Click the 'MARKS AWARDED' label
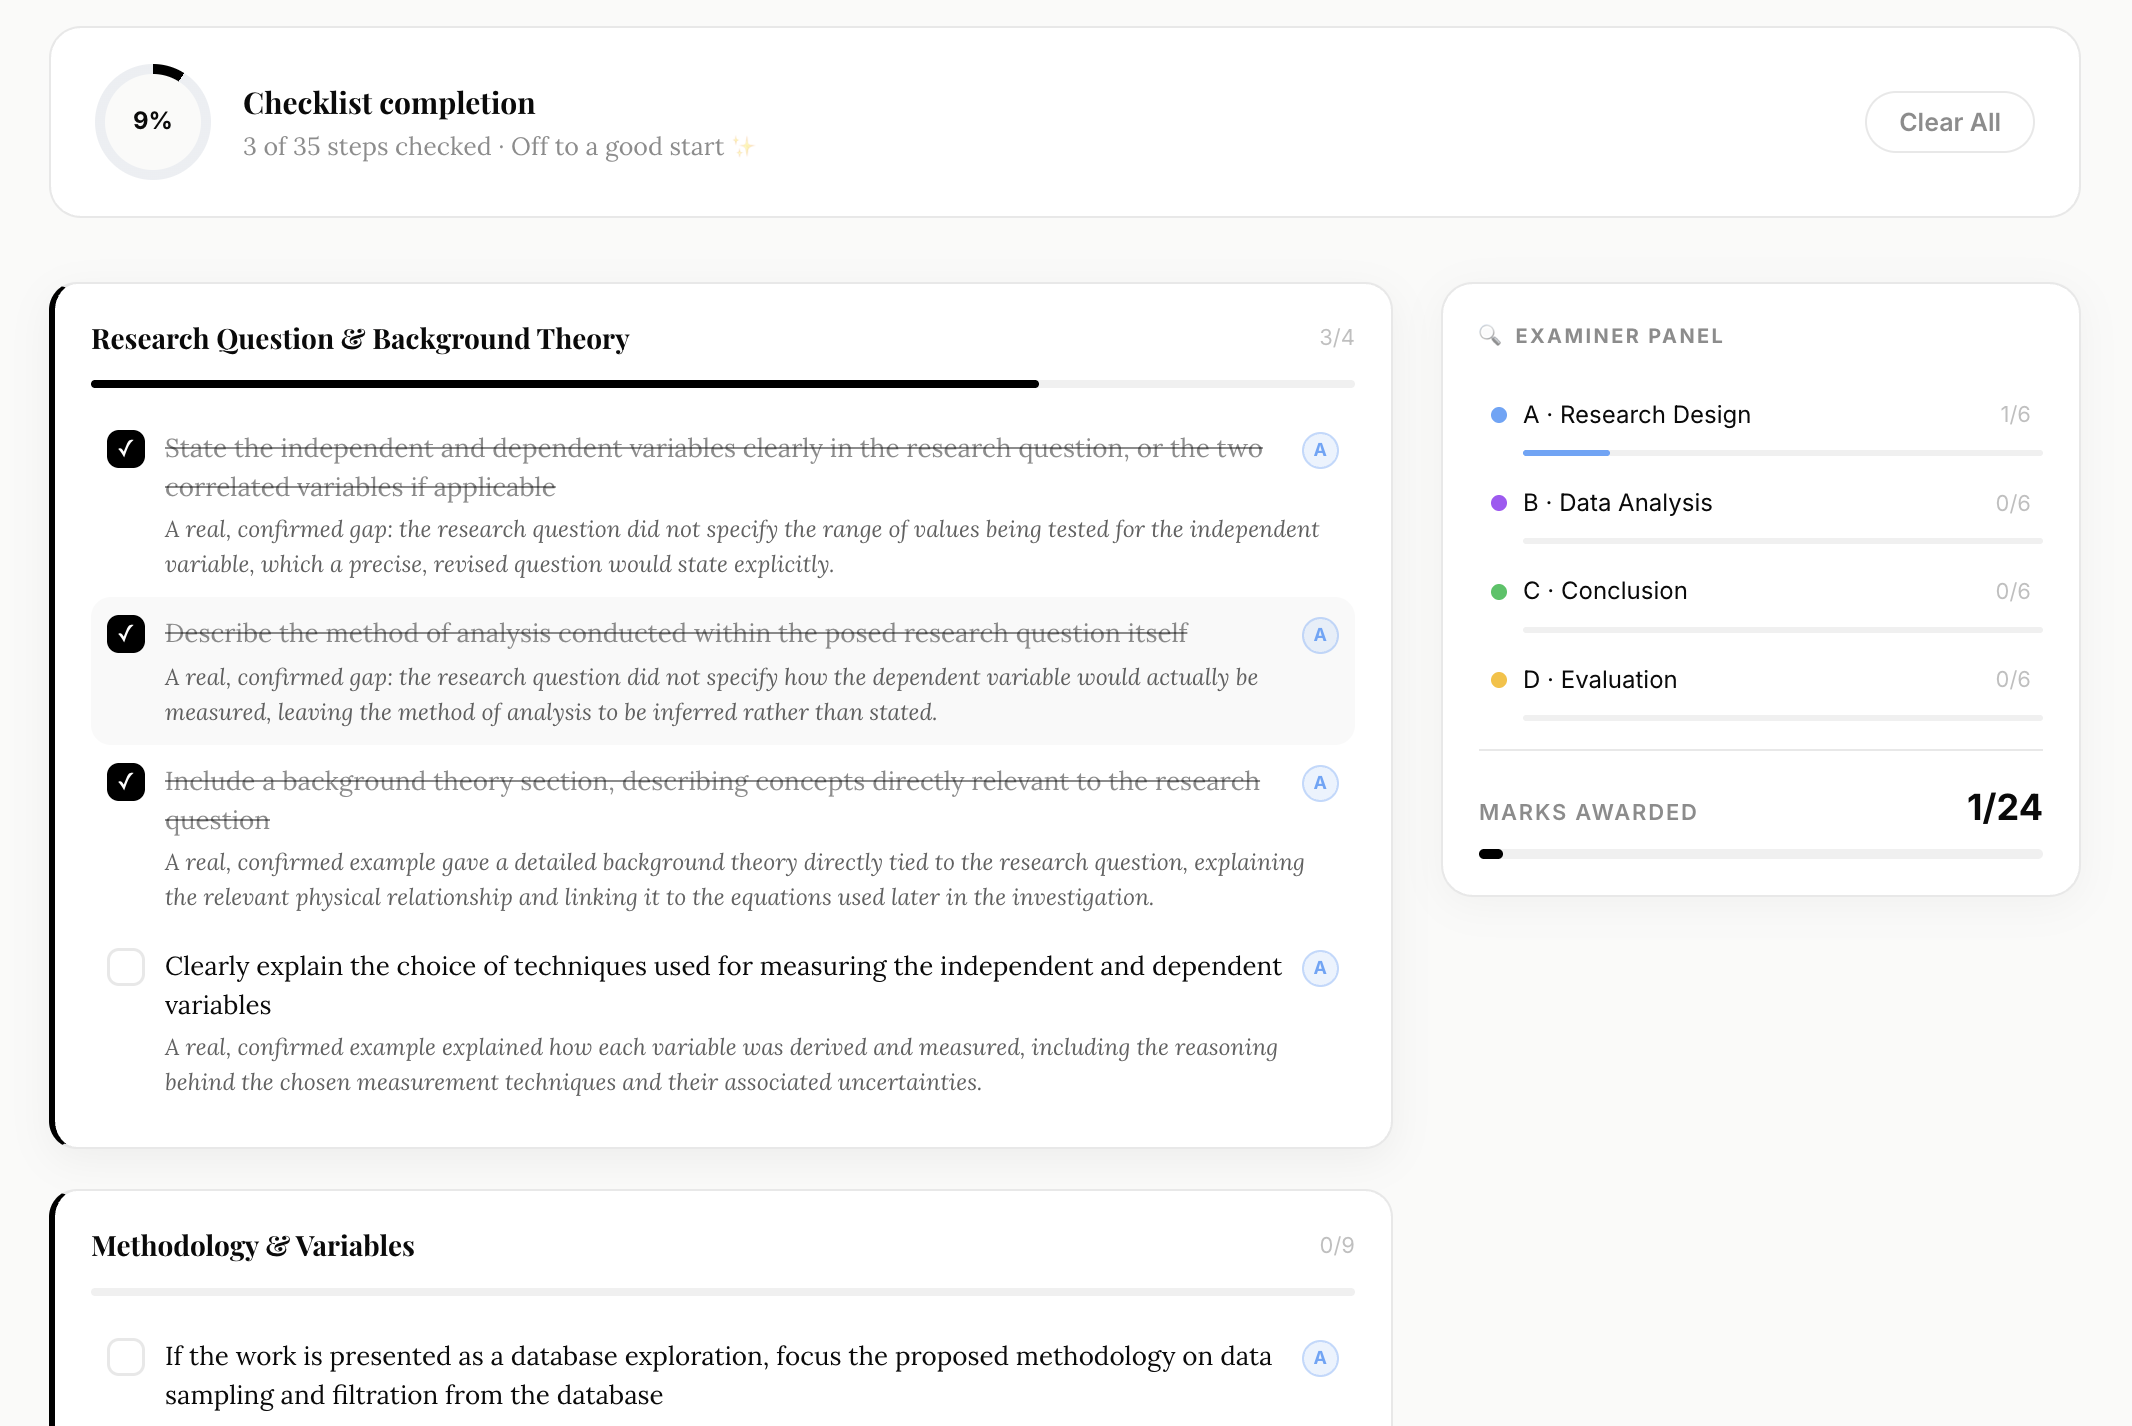The height and width of the screenshot is (1426, 2132). pyautogui.click(x=1588, y=812)
